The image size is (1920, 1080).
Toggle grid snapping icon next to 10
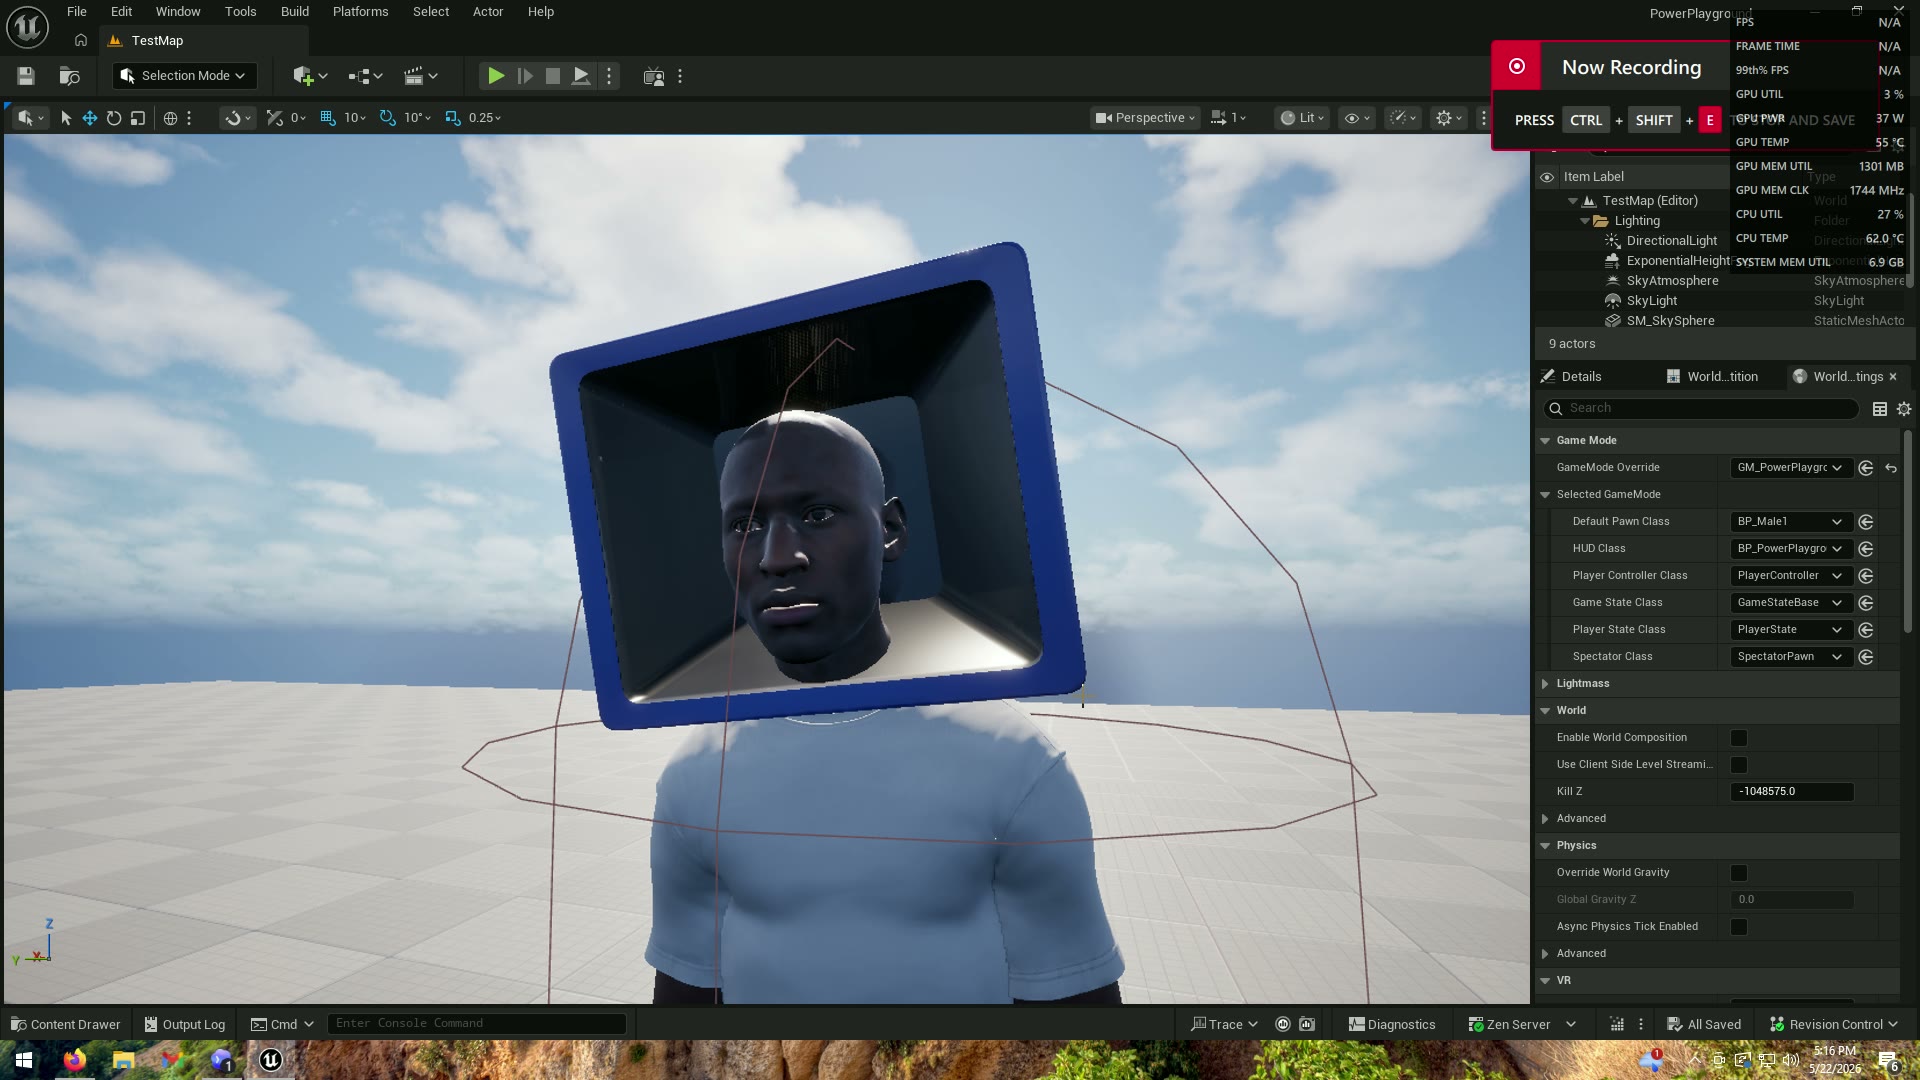pyautogui.click(x=327, y=118)
